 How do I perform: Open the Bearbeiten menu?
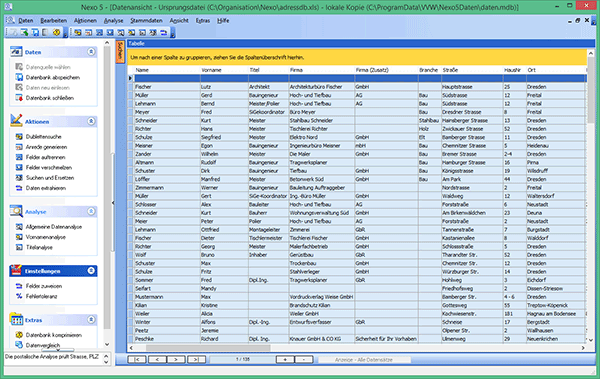pyautogui.click(x=54, y=21)
